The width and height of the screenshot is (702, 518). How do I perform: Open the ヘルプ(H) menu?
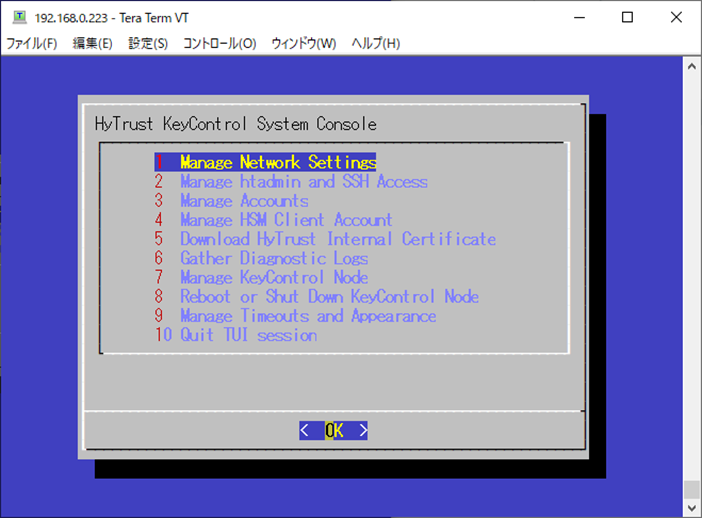point(376,43)
